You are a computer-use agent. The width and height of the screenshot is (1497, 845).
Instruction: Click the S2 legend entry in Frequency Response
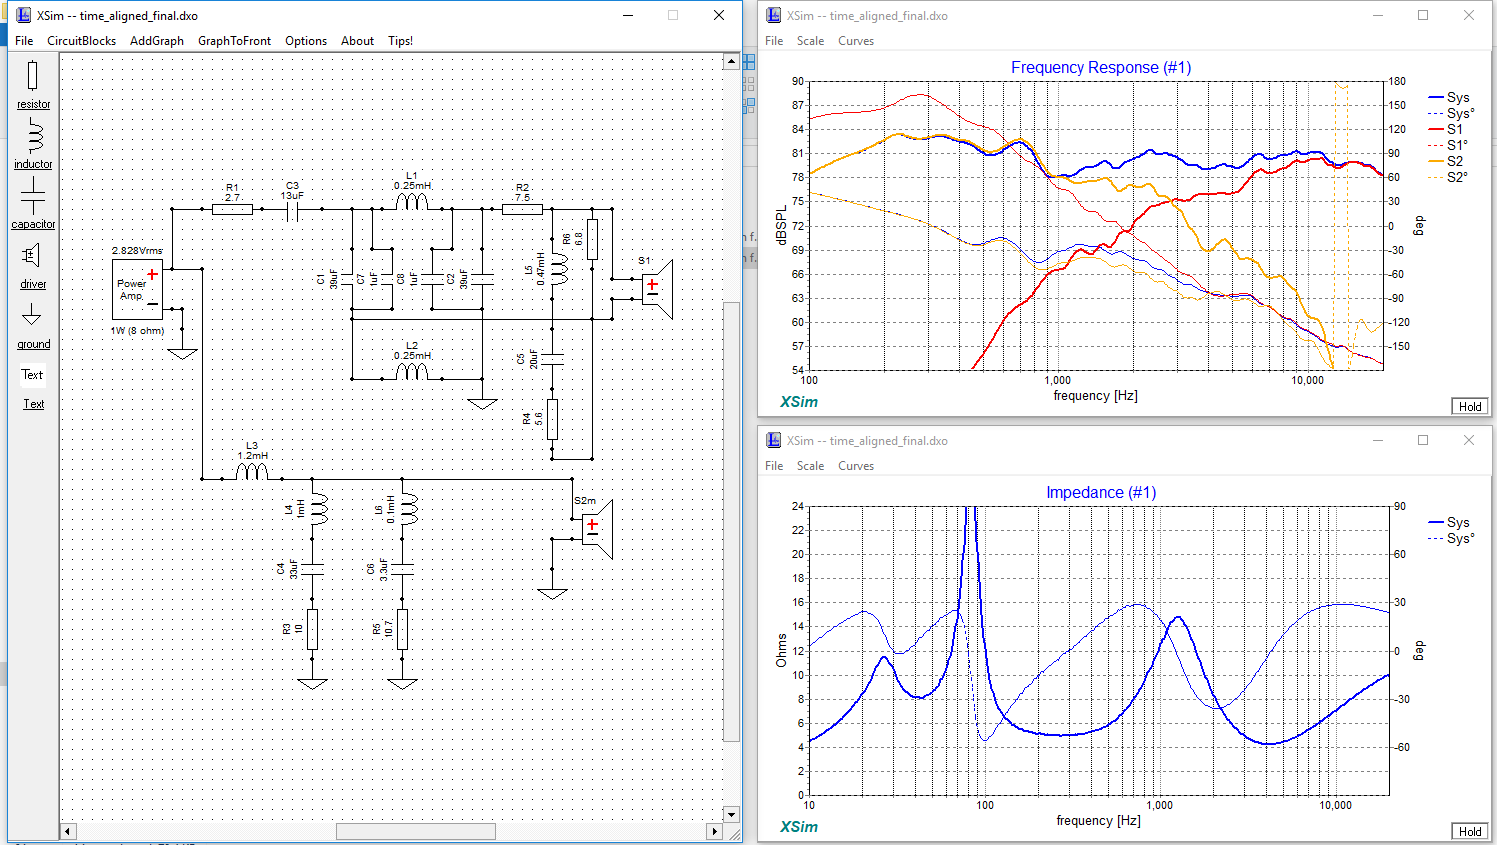coord(1446,162)
